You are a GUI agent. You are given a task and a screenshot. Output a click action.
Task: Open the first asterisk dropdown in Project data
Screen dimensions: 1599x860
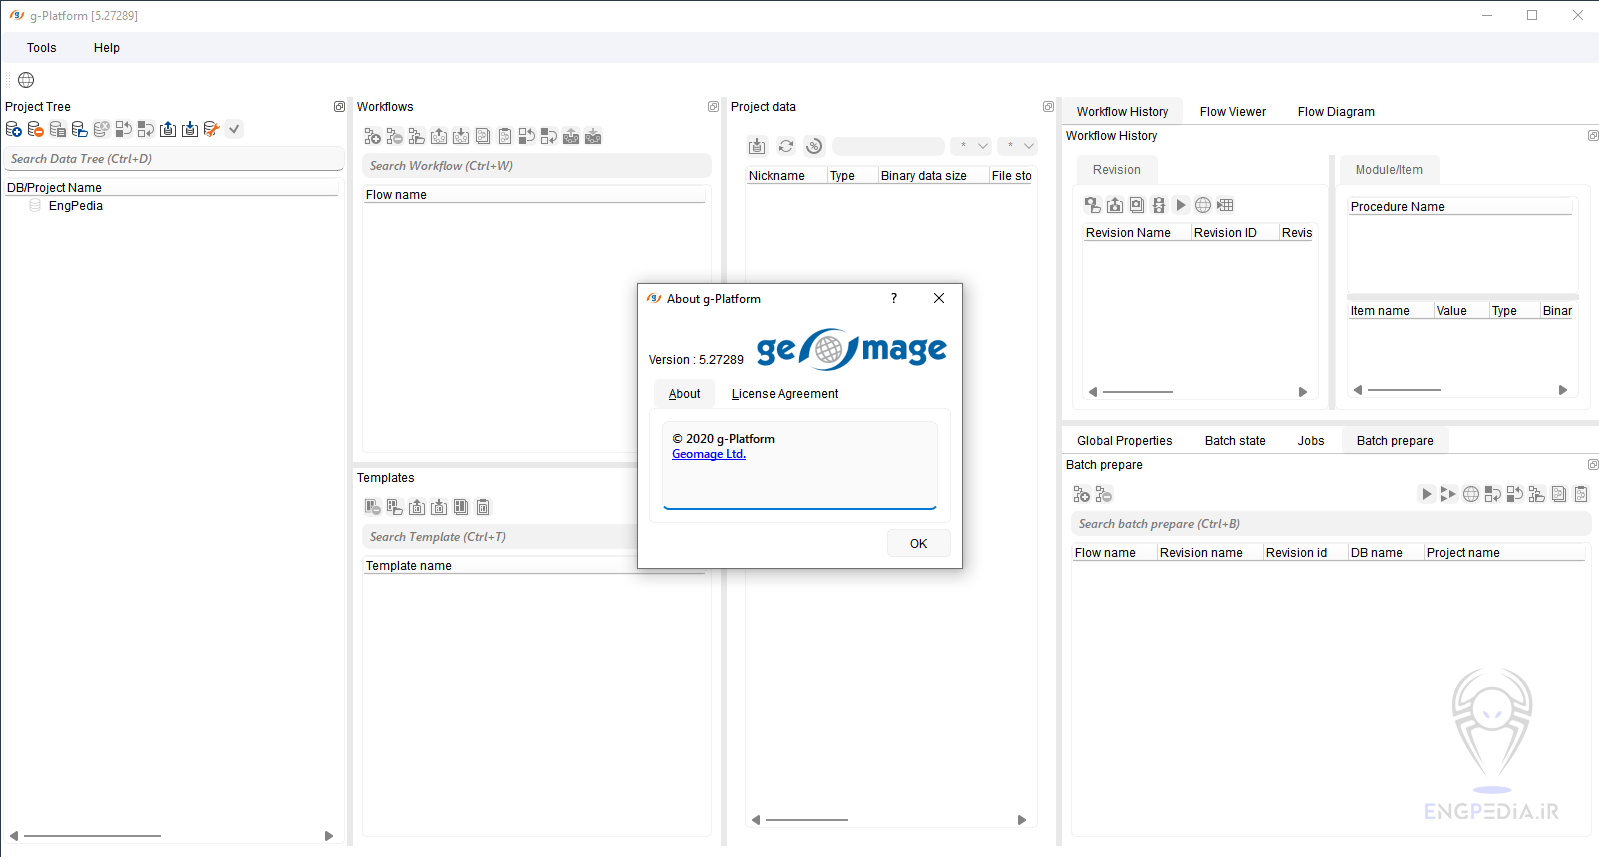tap(970, 146)
